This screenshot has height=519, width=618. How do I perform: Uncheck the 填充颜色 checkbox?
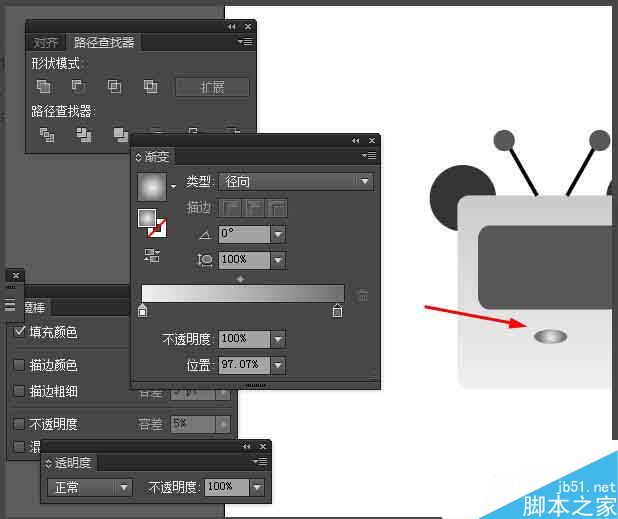tap(19, 332)
